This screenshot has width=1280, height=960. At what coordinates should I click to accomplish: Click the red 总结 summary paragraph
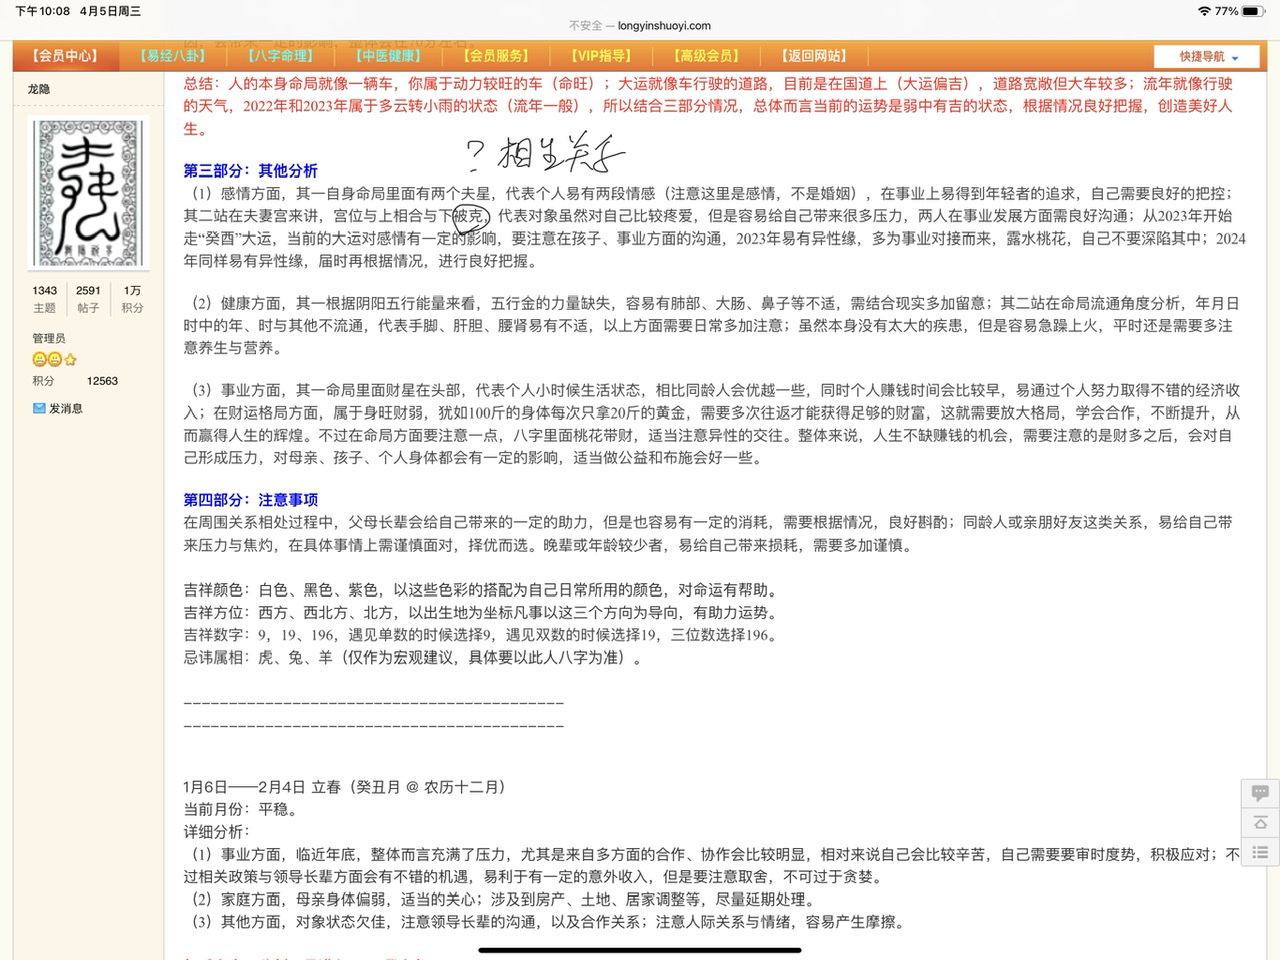pyautogui.click(x=708, y=106)
